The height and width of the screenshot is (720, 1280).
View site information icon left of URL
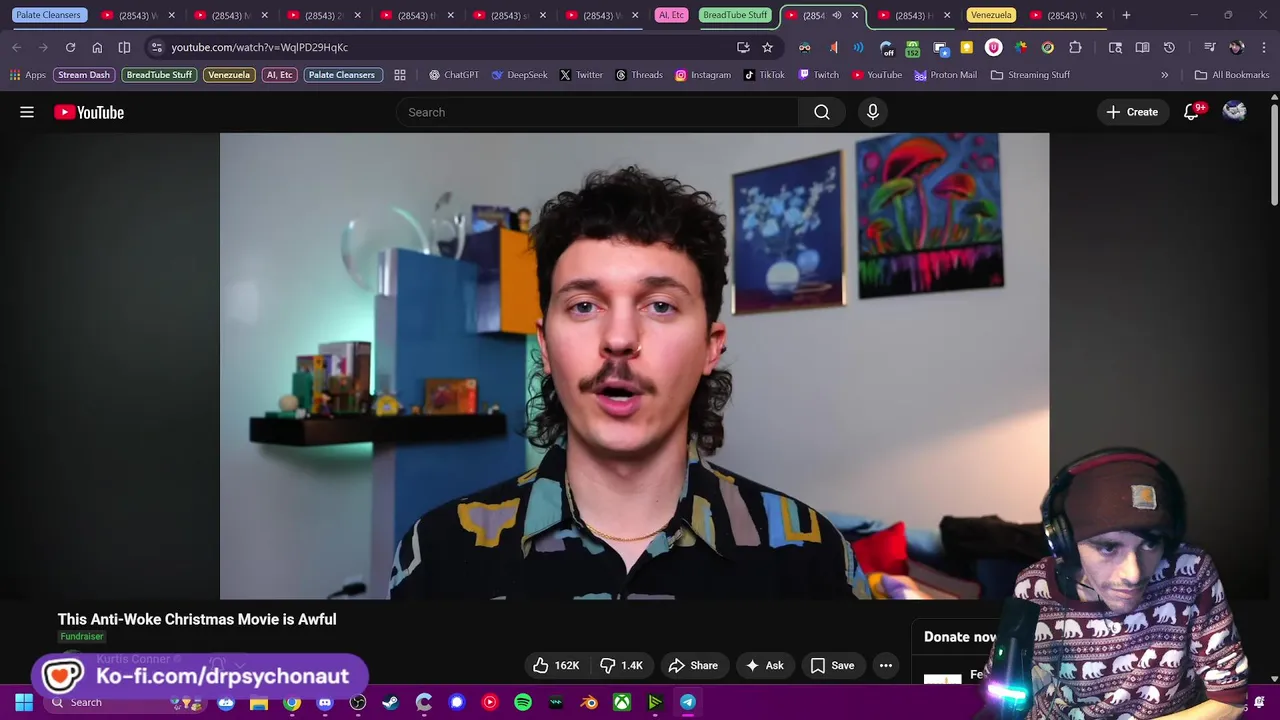[156, 47]
